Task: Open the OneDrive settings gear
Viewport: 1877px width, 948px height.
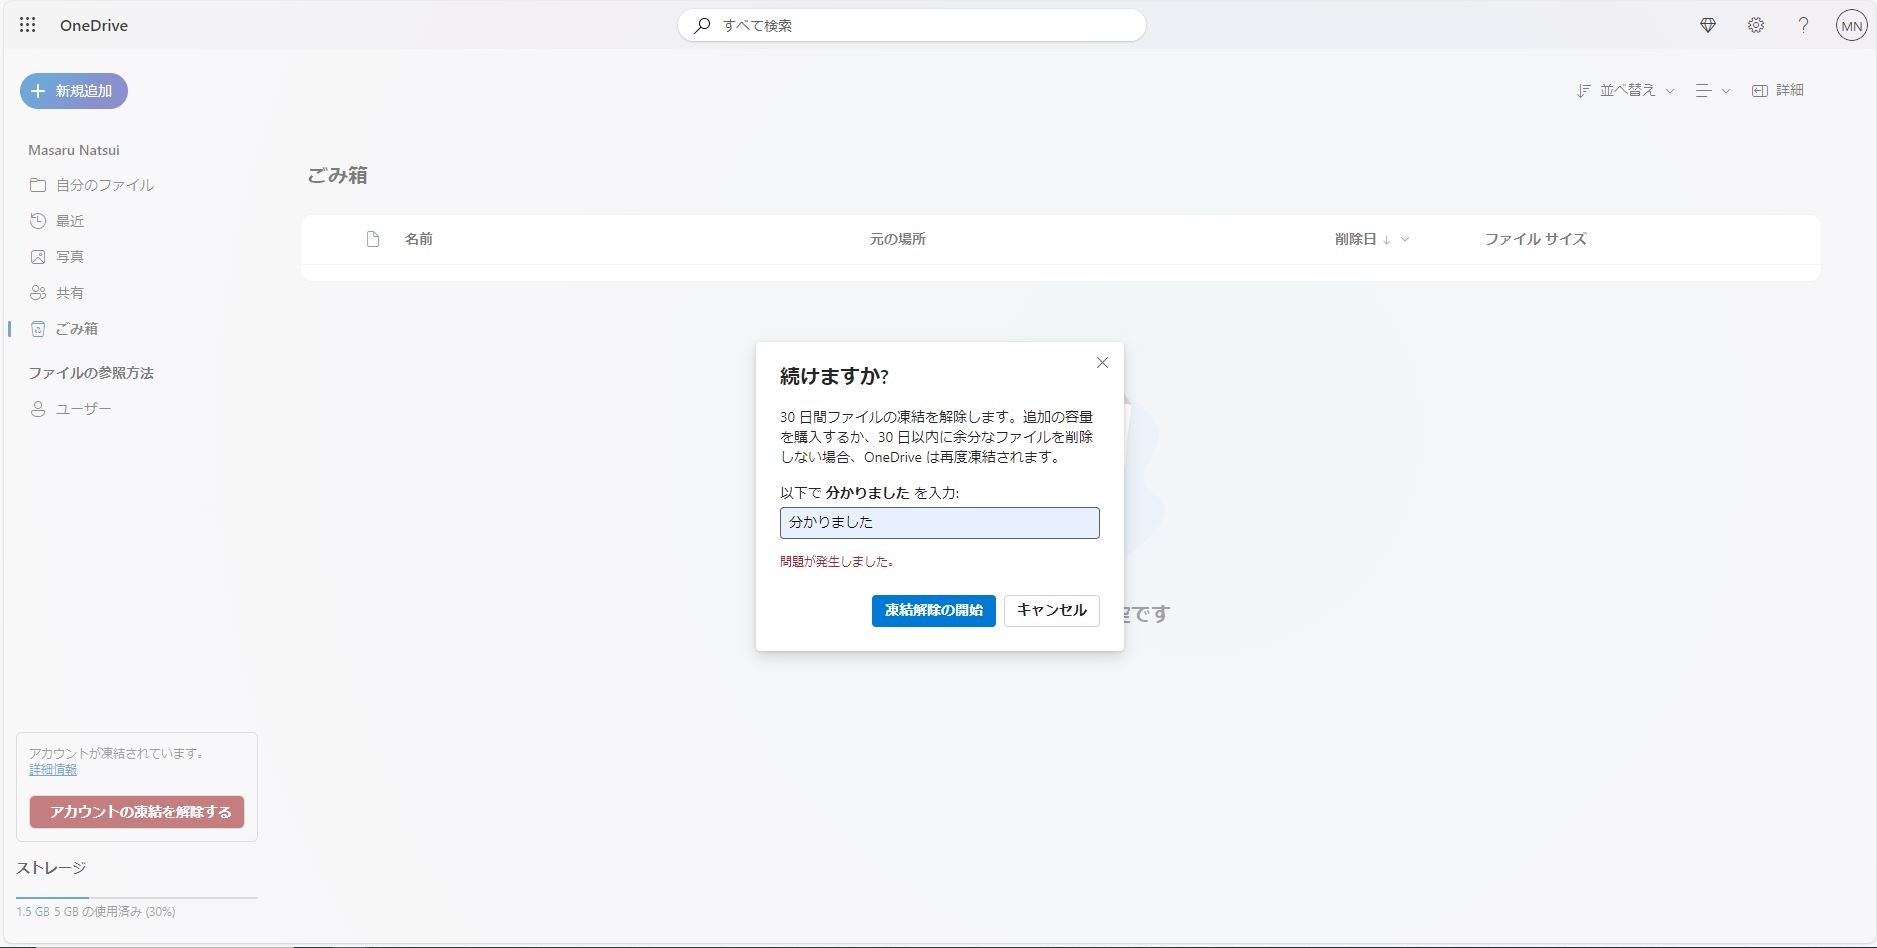Action: 1756,25
